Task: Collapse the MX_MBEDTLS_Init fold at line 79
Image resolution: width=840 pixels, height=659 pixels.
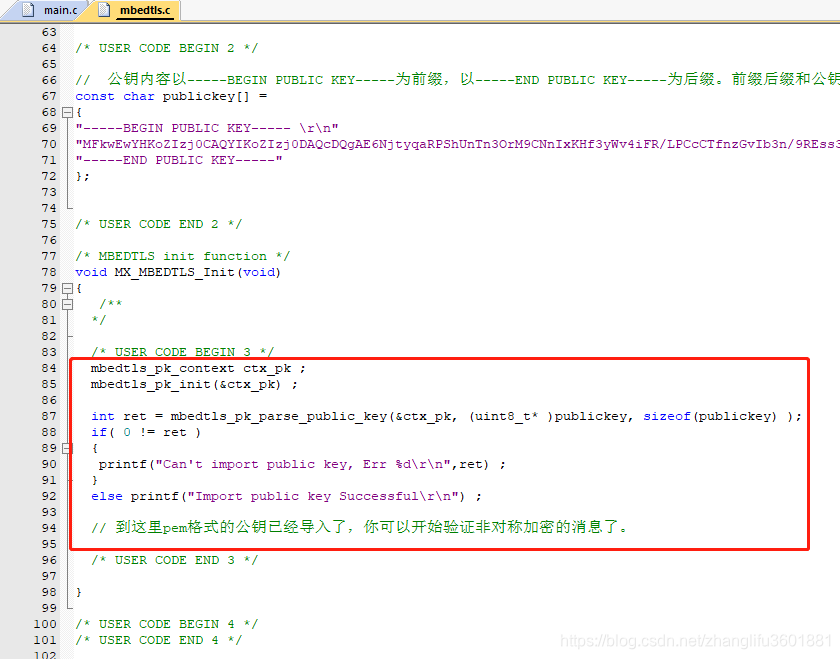Action: 68,288
